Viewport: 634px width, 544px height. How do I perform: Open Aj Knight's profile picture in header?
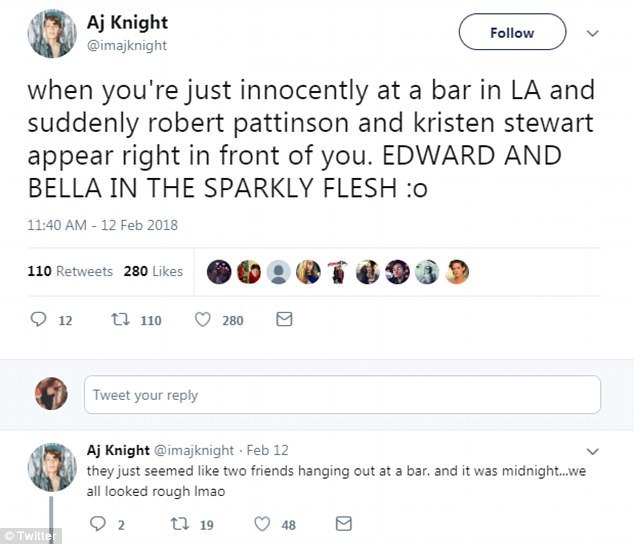click(x=51, y=33)
